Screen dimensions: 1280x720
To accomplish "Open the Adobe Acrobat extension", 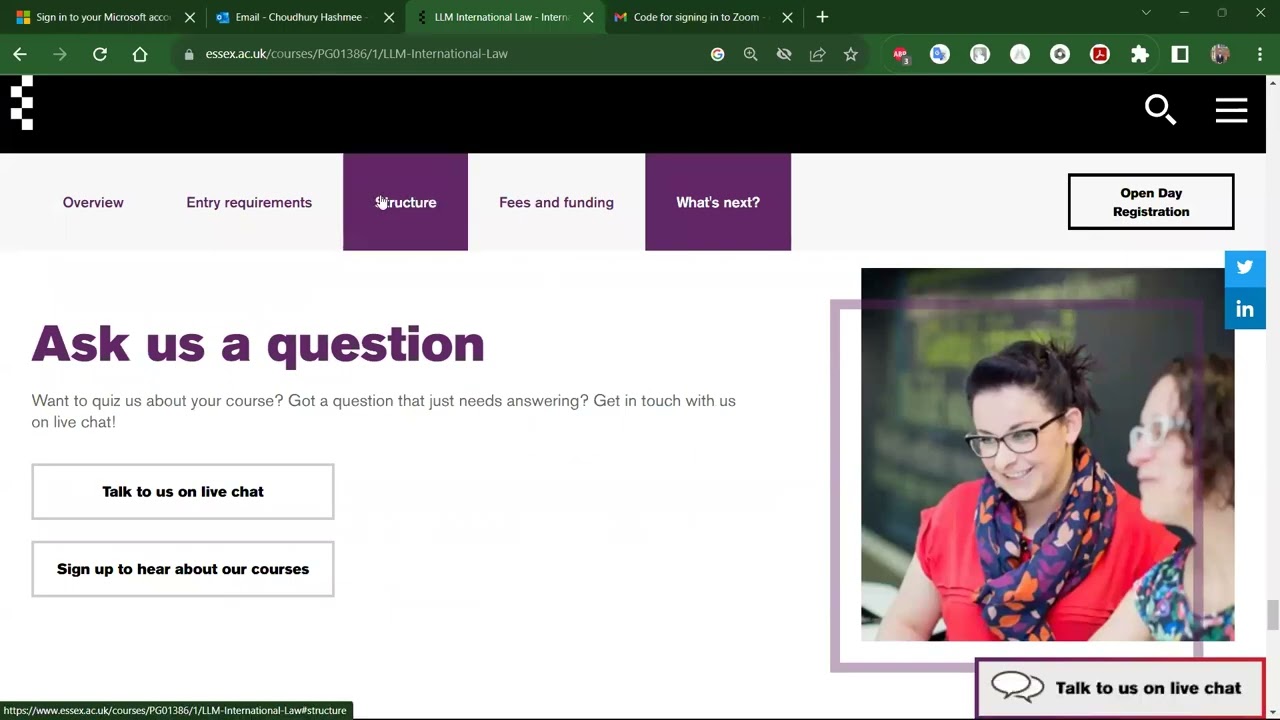I will point(1099,55).
